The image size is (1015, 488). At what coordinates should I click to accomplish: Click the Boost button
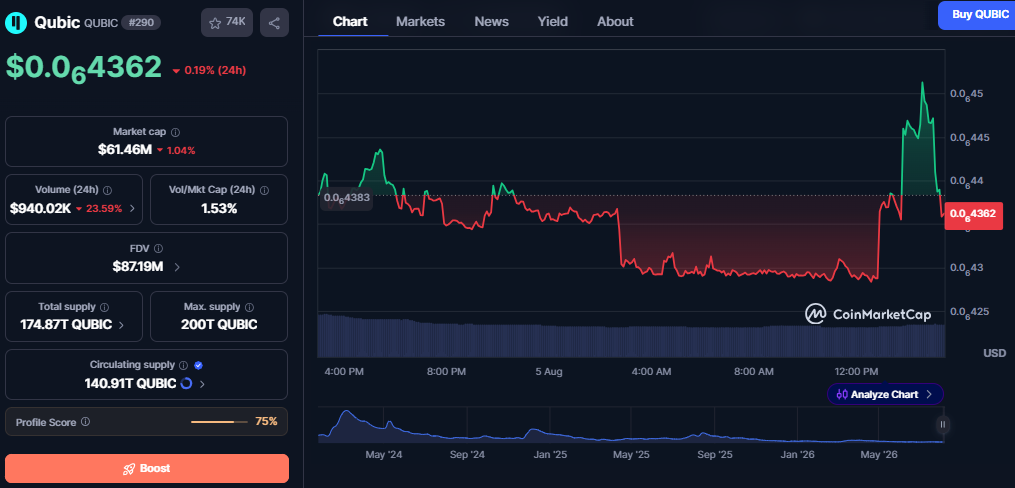(147, 469)
